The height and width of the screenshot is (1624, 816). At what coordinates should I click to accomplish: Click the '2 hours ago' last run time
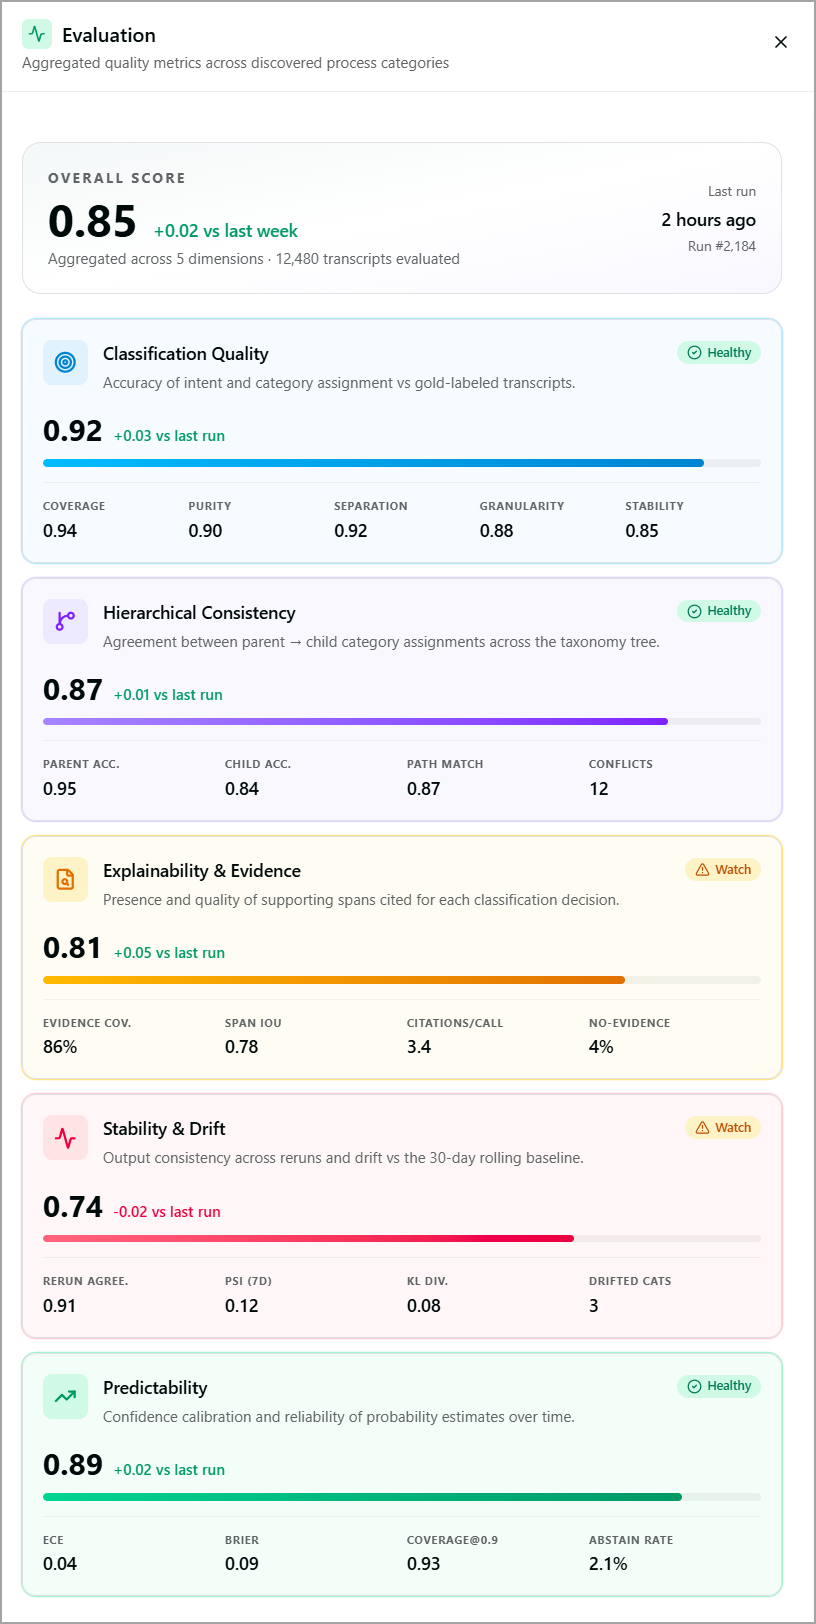click(709, 220)
